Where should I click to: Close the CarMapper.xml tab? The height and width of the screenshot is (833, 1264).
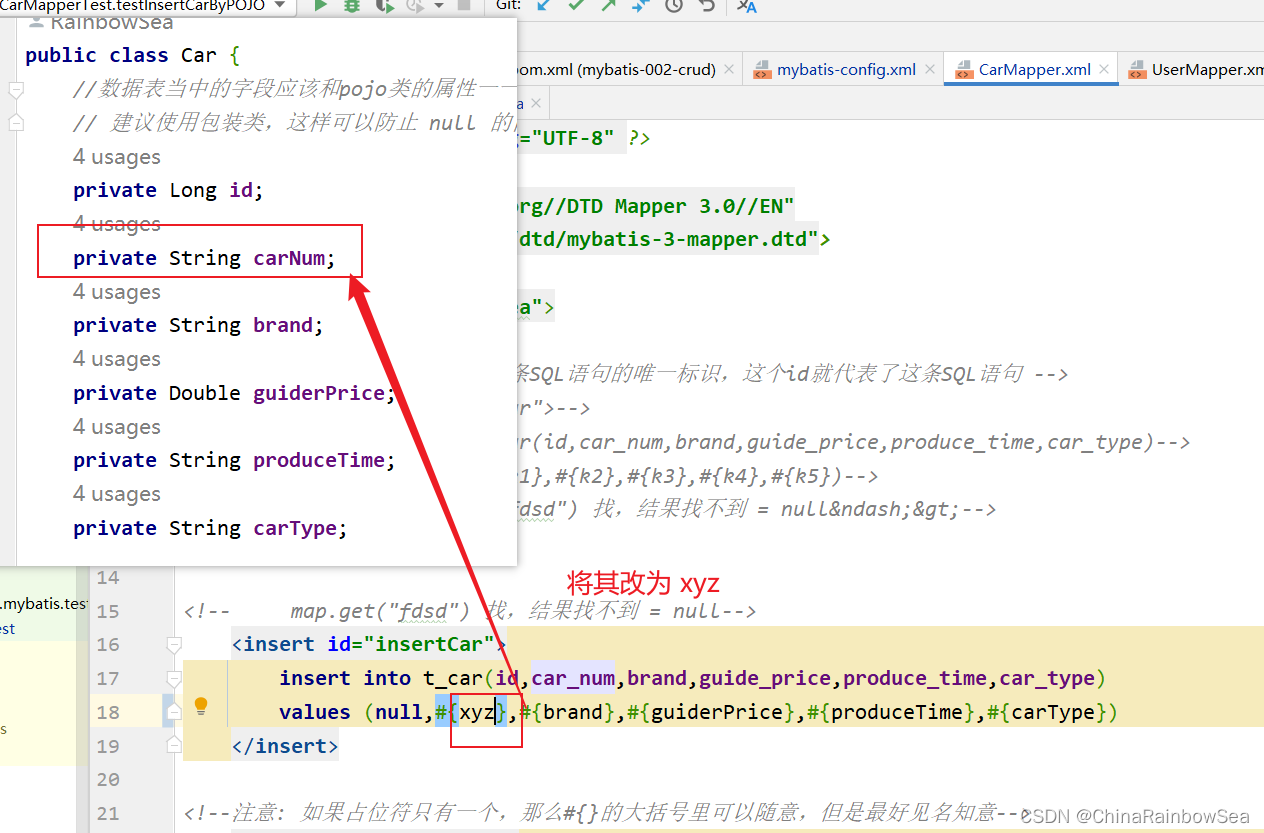(1104, 69)
